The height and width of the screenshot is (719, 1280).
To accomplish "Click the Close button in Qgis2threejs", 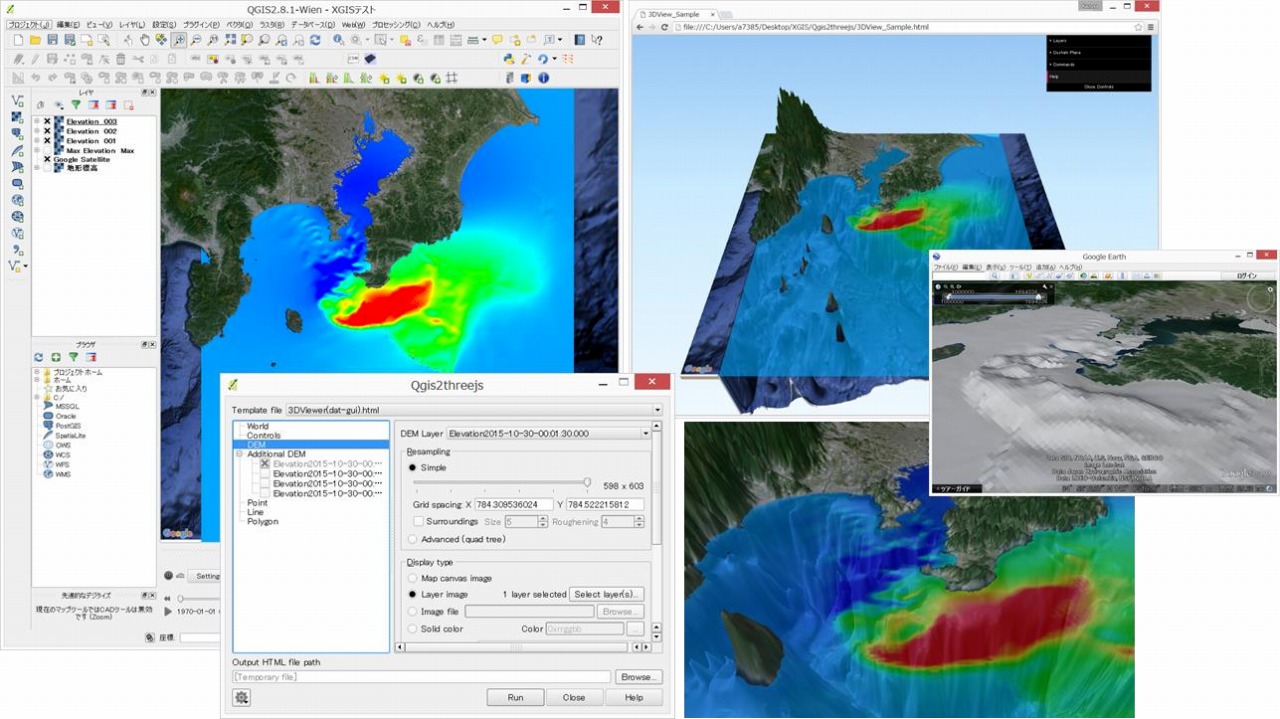I will (574, 697).
